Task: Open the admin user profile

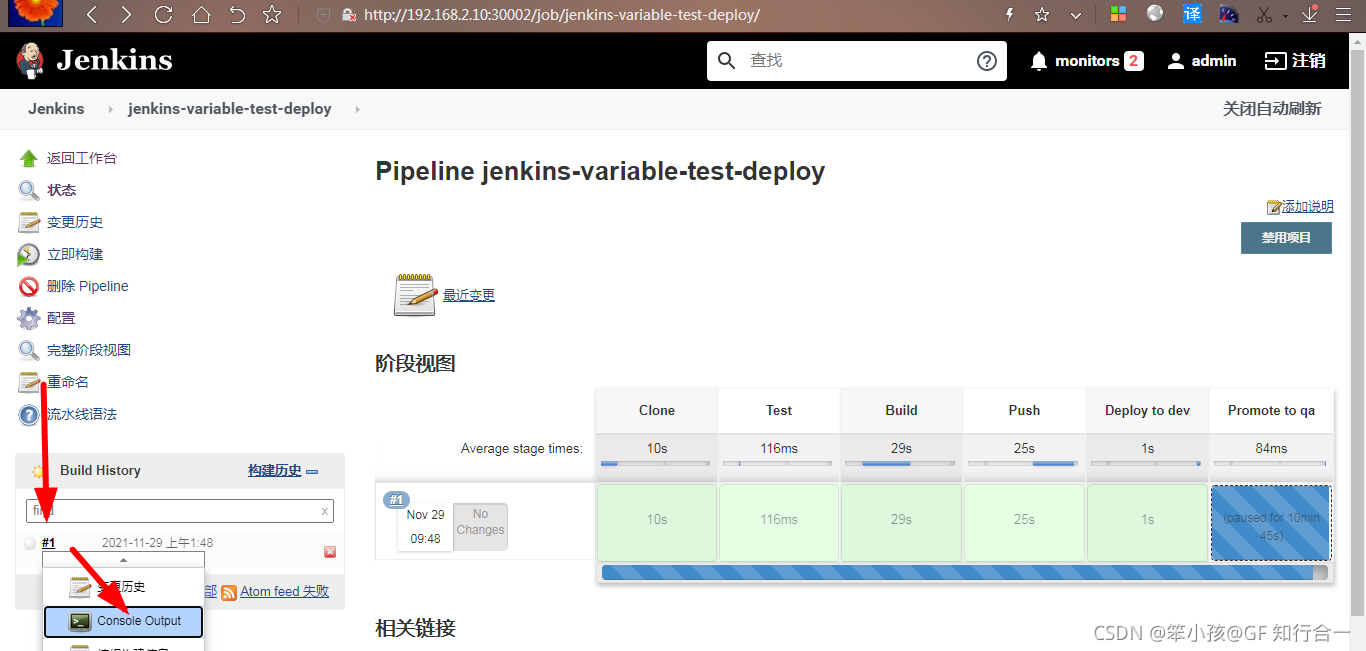Action: pos(1202,61)
